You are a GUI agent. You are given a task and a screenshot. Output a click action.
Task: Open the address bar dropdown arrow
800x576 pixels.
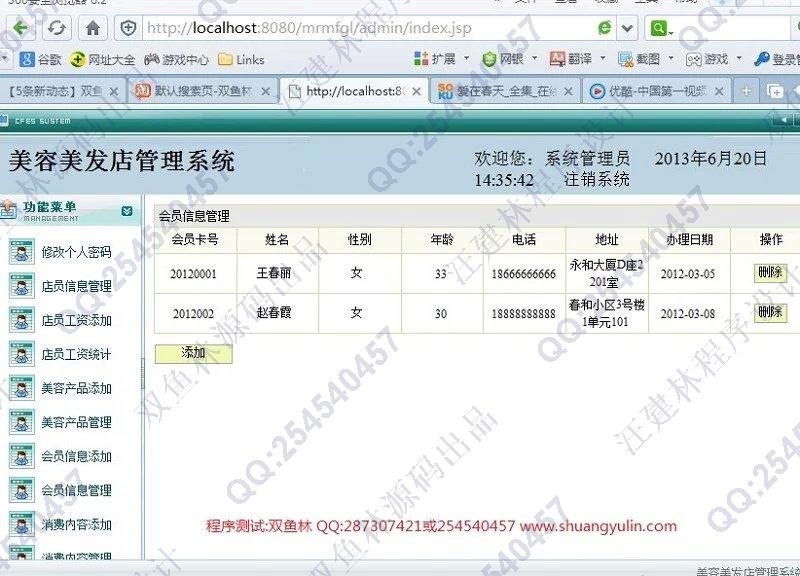click(628, 28)
